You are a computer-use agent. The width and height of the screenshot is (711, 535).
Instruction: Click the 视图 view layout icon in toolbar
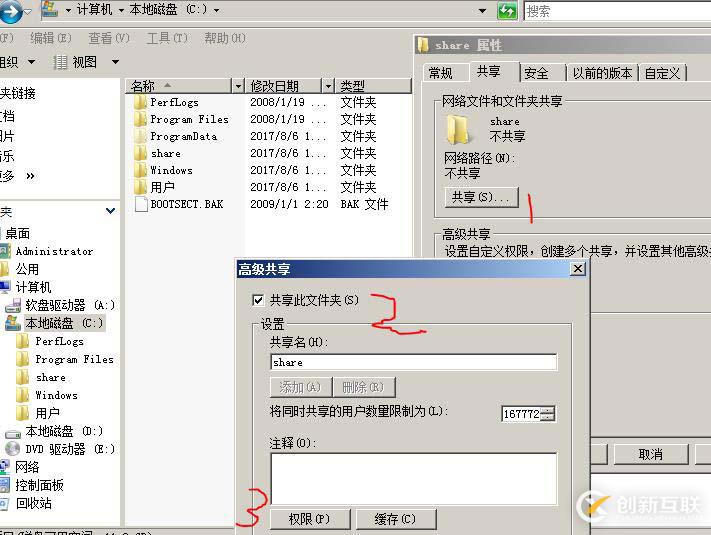[60, 62]
